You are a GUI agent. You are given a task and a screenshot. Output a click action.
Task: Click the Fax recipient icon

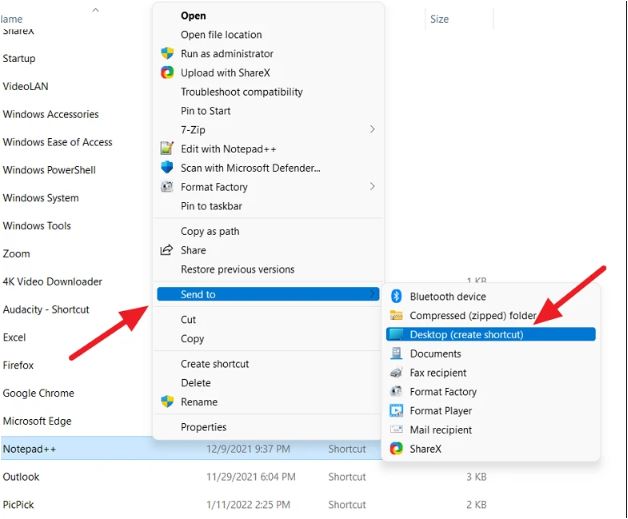coord(396,372)
